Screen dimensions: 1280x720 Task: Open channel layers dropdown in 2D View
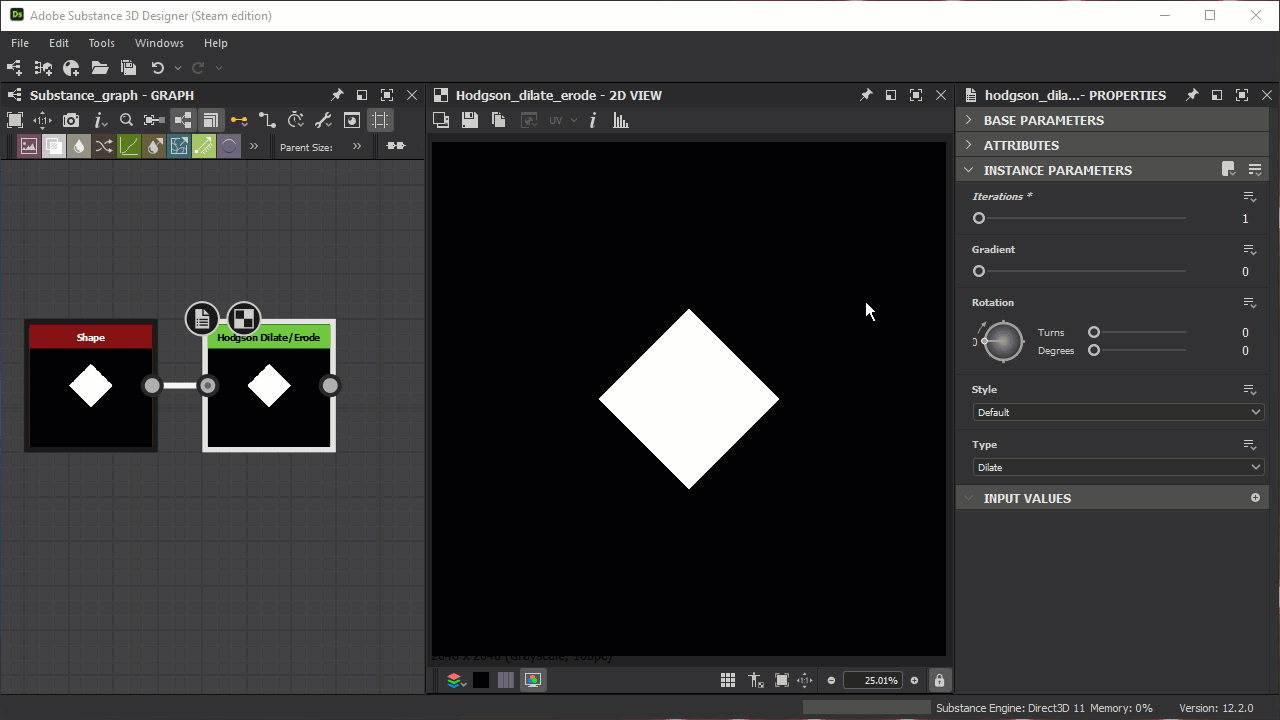click(x=456, y=680)
